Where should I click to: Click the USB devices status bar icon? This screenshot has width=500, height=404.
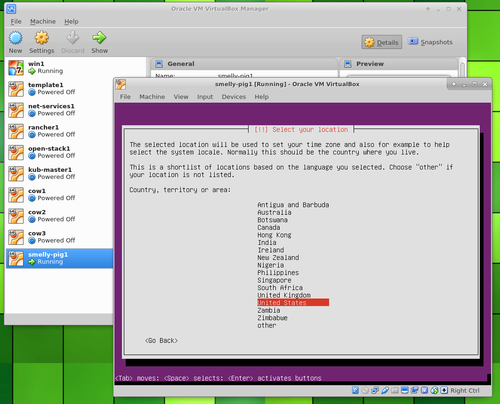pyautogui.click(x=385, y=390)
